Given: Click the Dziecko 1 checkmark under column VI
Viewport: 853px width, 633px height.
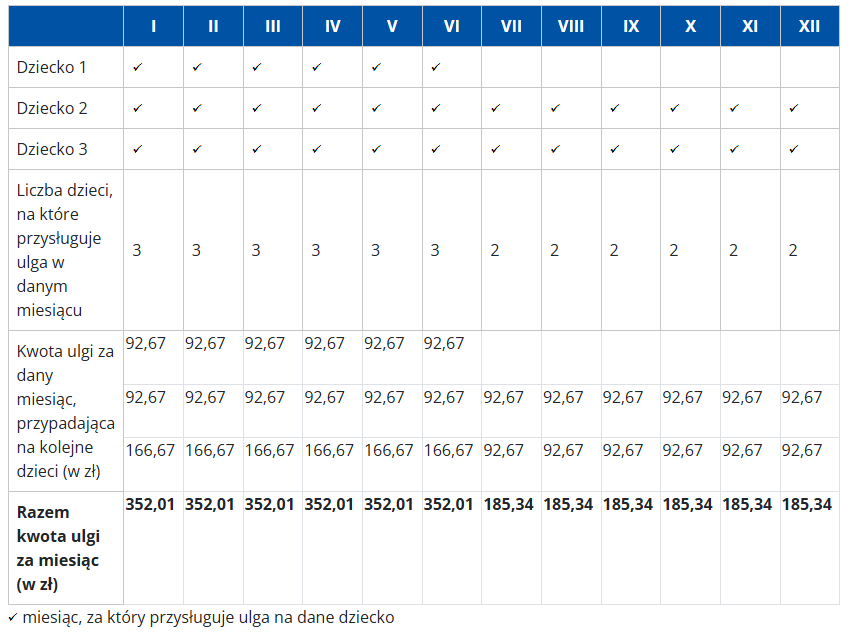Looking at the screenshot, I should (x=435, y=67).
